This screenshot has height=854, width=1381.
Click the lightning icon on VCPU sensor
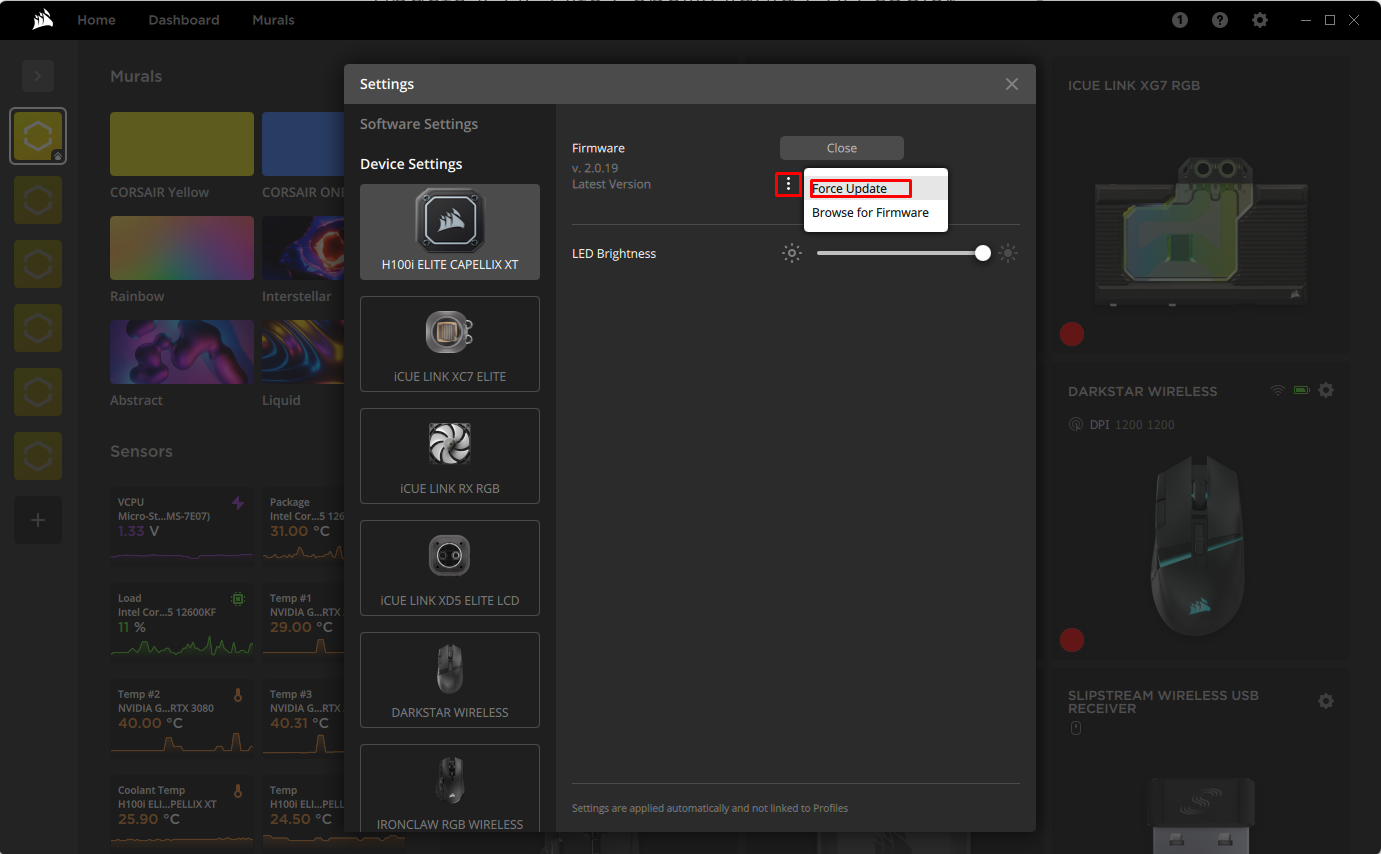(x=238, y=503)
